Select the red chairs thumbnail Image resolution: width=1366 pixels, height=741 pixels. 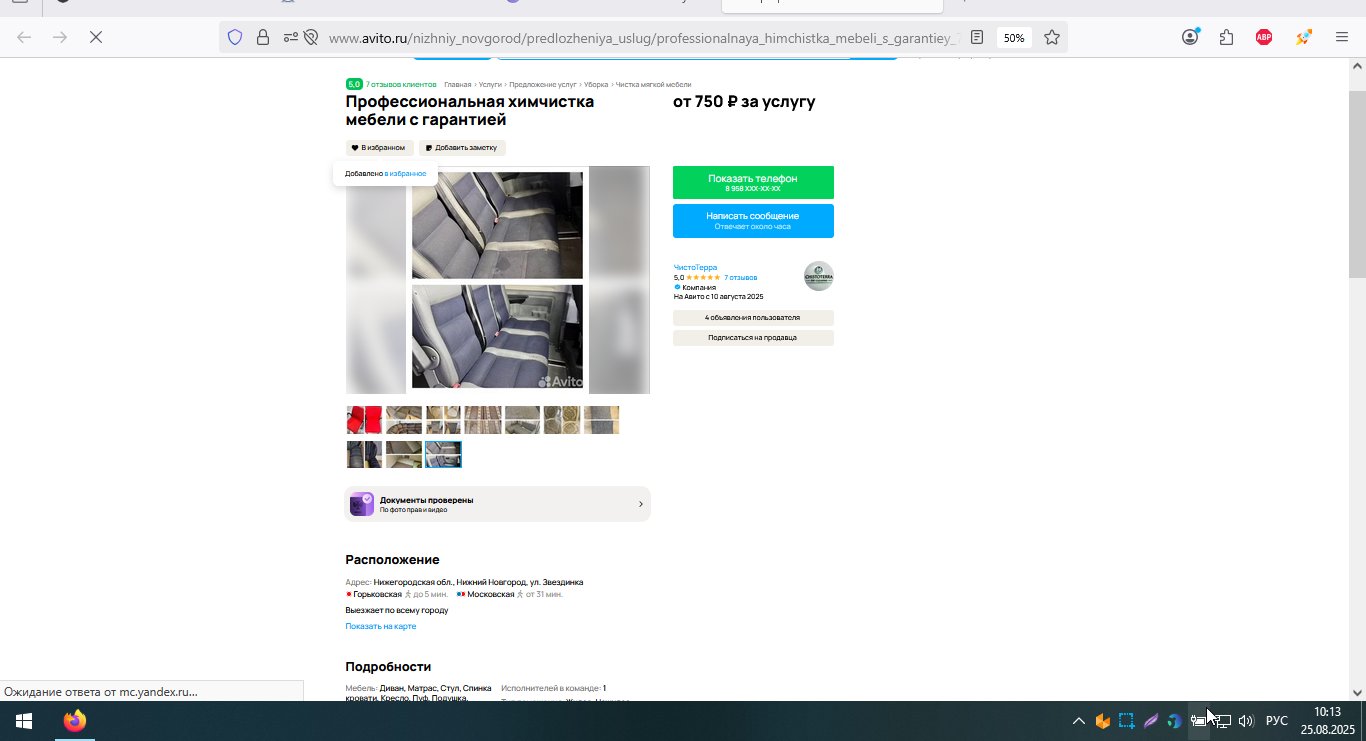coord(364,420)
